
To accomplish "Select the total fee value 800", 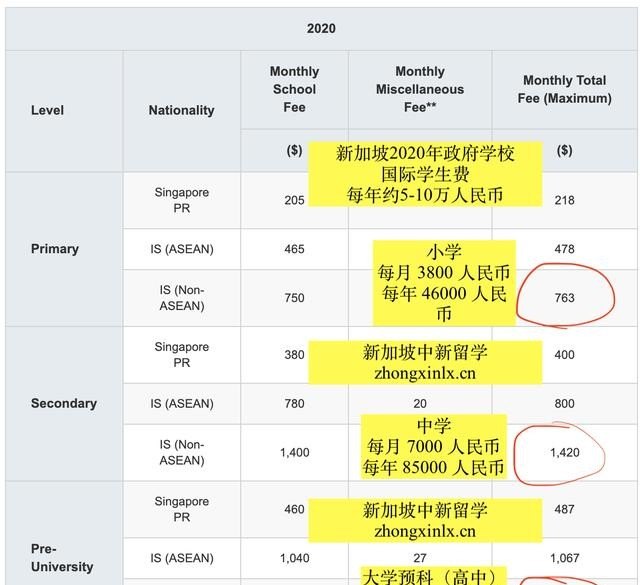I will pyautogui.click(x=564, y=403).
